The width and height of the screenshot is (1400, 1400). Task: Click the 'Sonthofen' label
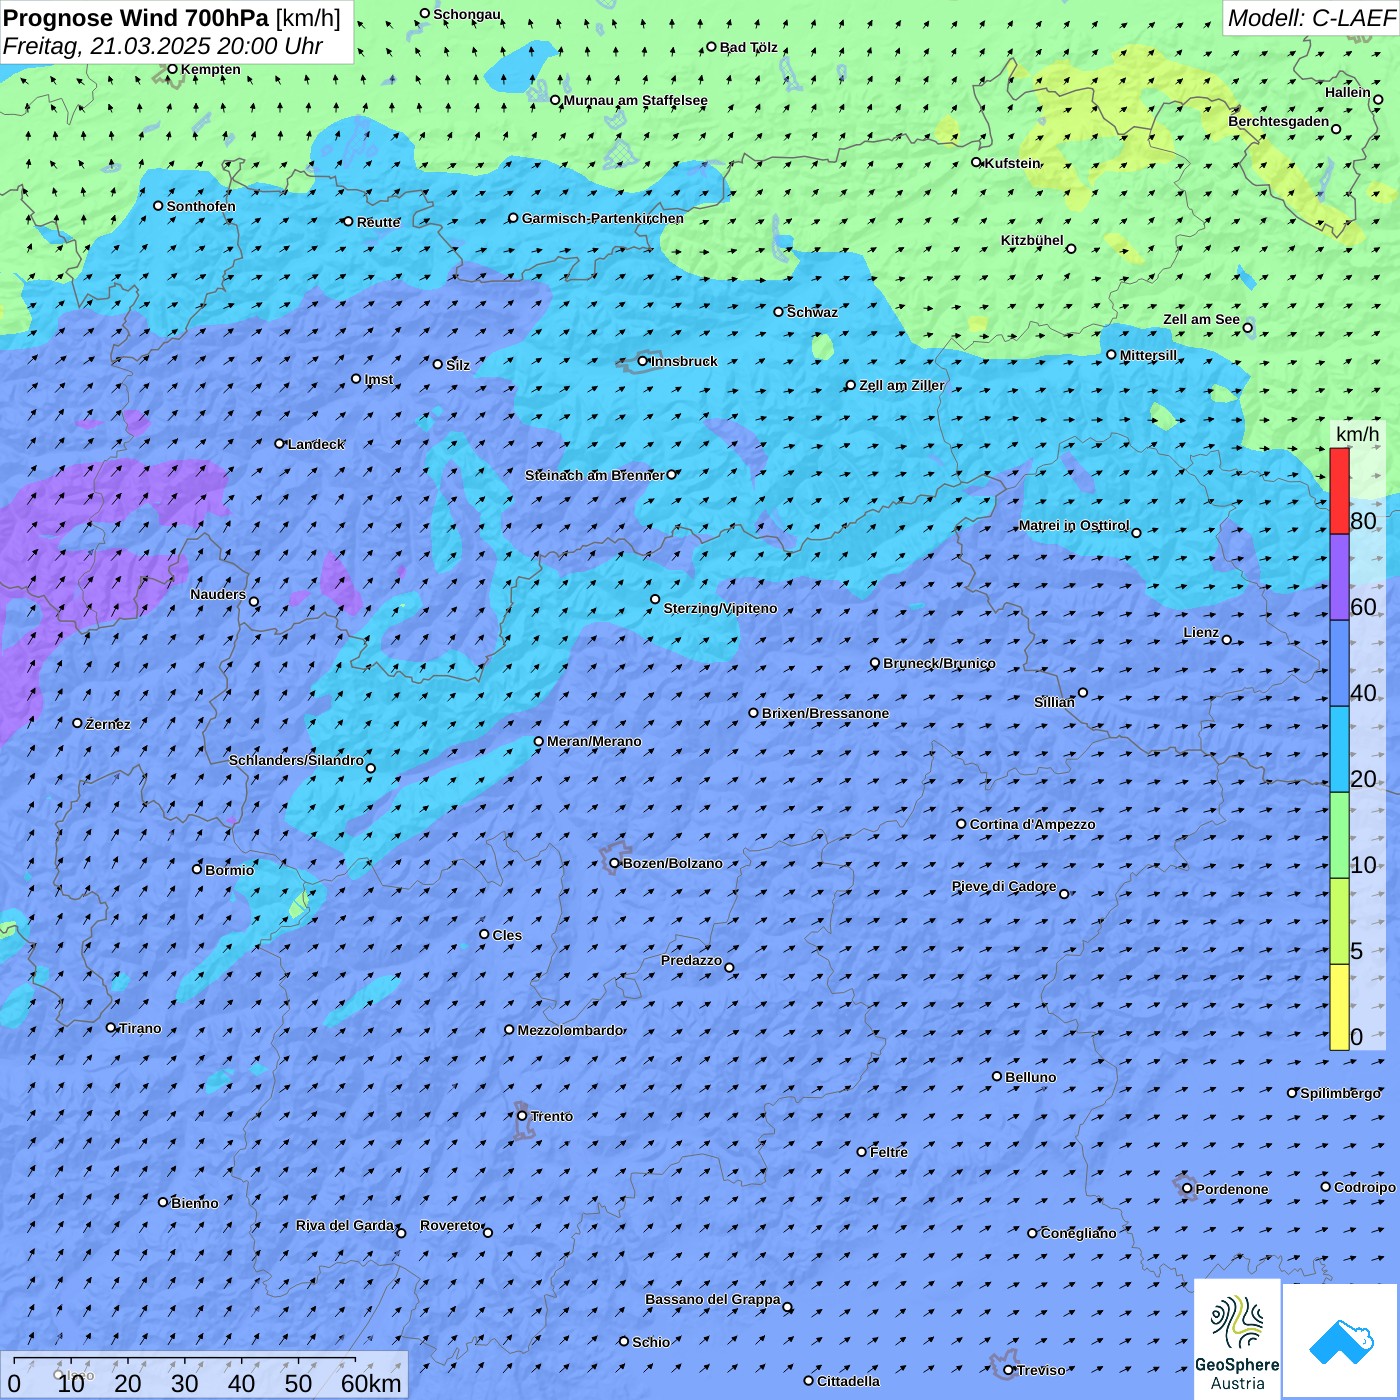pos(201,207)
